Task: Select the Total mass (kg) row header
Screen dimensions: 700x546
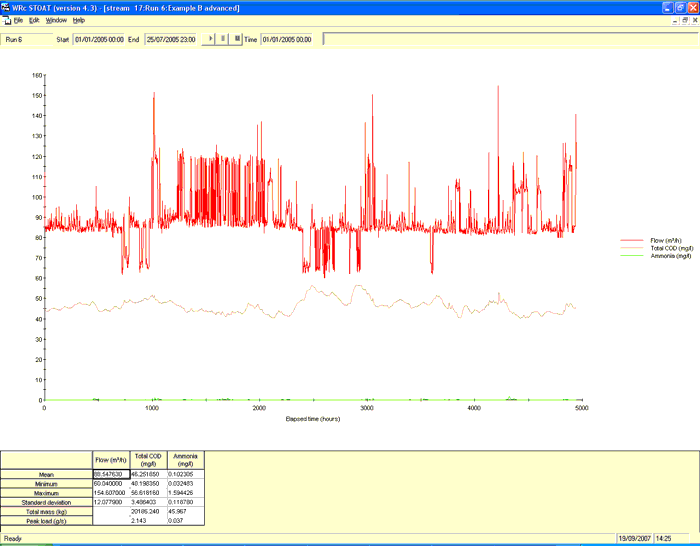Action: pyautogui.click(x=46, y=512)
